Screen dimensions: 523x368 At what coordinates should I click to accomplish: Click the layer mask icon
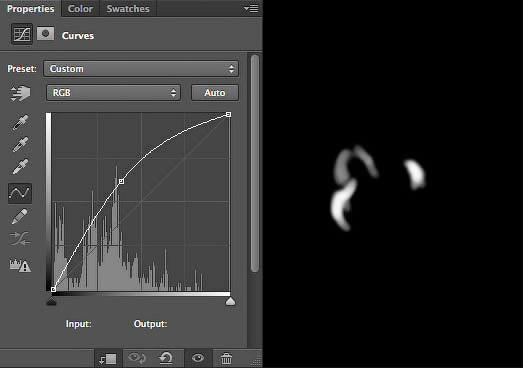45,34
